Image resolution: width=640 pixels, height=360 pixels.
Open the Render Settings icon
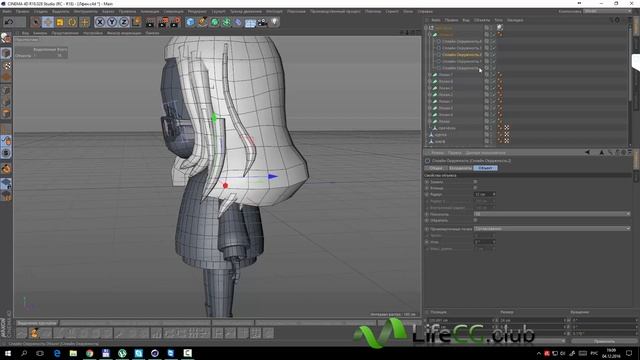pos(176,22)
